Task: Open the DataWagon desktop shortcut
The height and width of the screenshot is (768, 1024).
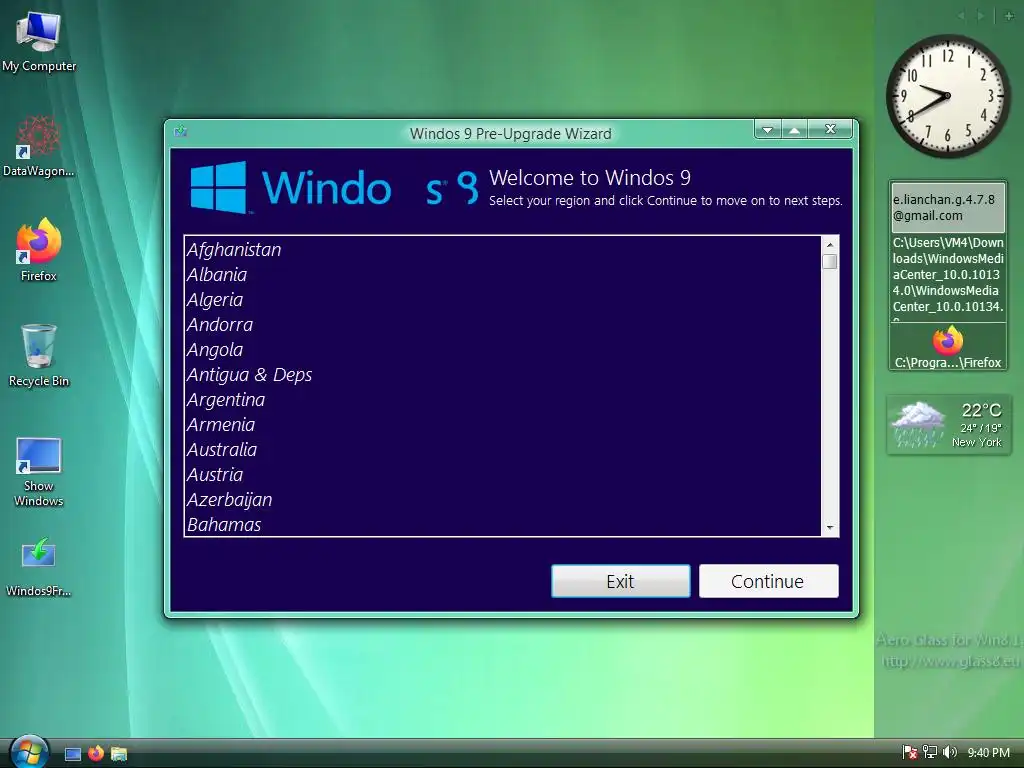Action: click(x=39, y=146)
